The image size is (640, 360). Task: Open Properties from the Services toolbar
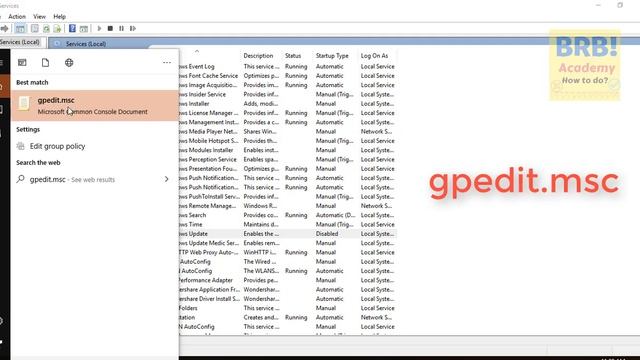coord(35,29)
